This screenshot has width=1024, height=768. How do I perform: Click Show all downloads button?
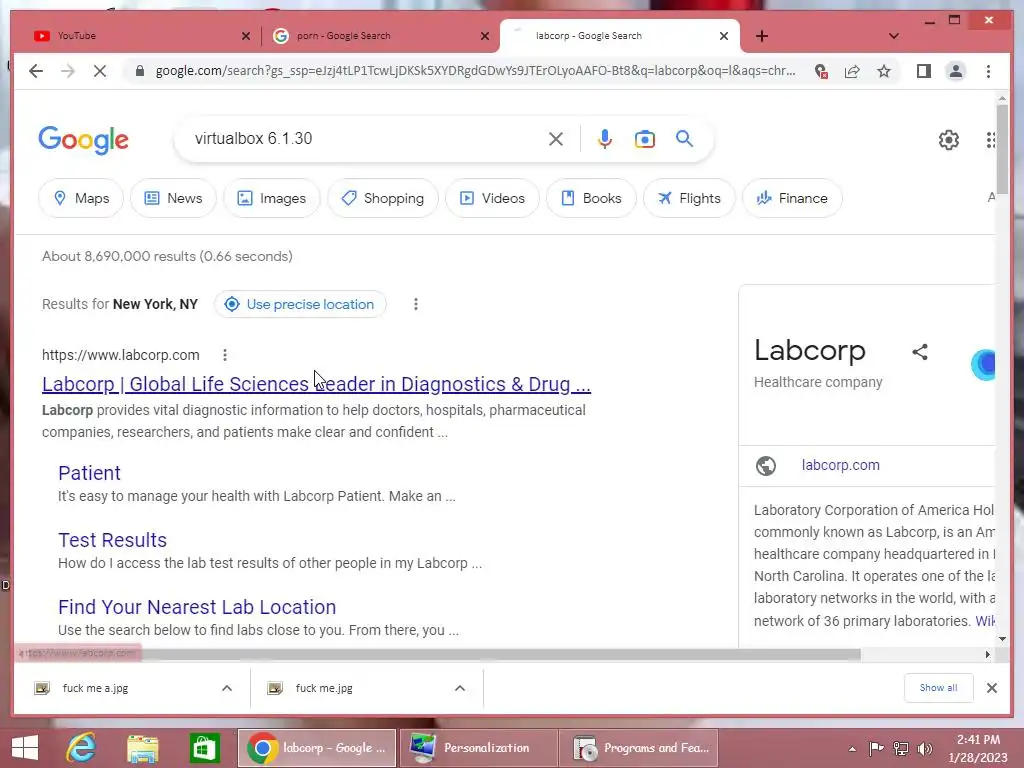pos(938,688)
